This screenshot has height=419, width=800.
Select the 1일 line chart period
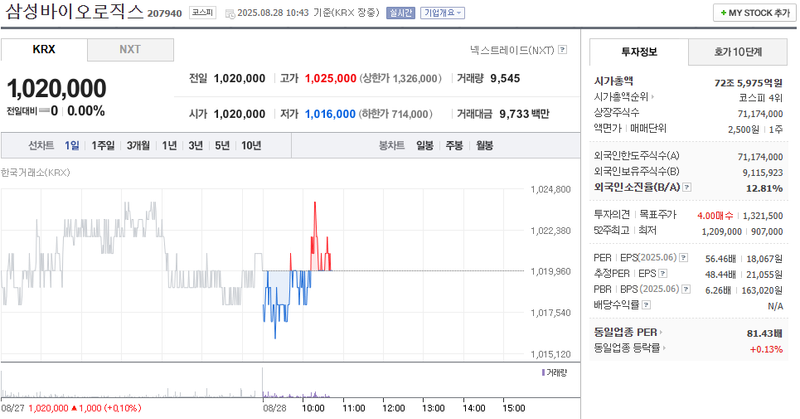72,145
